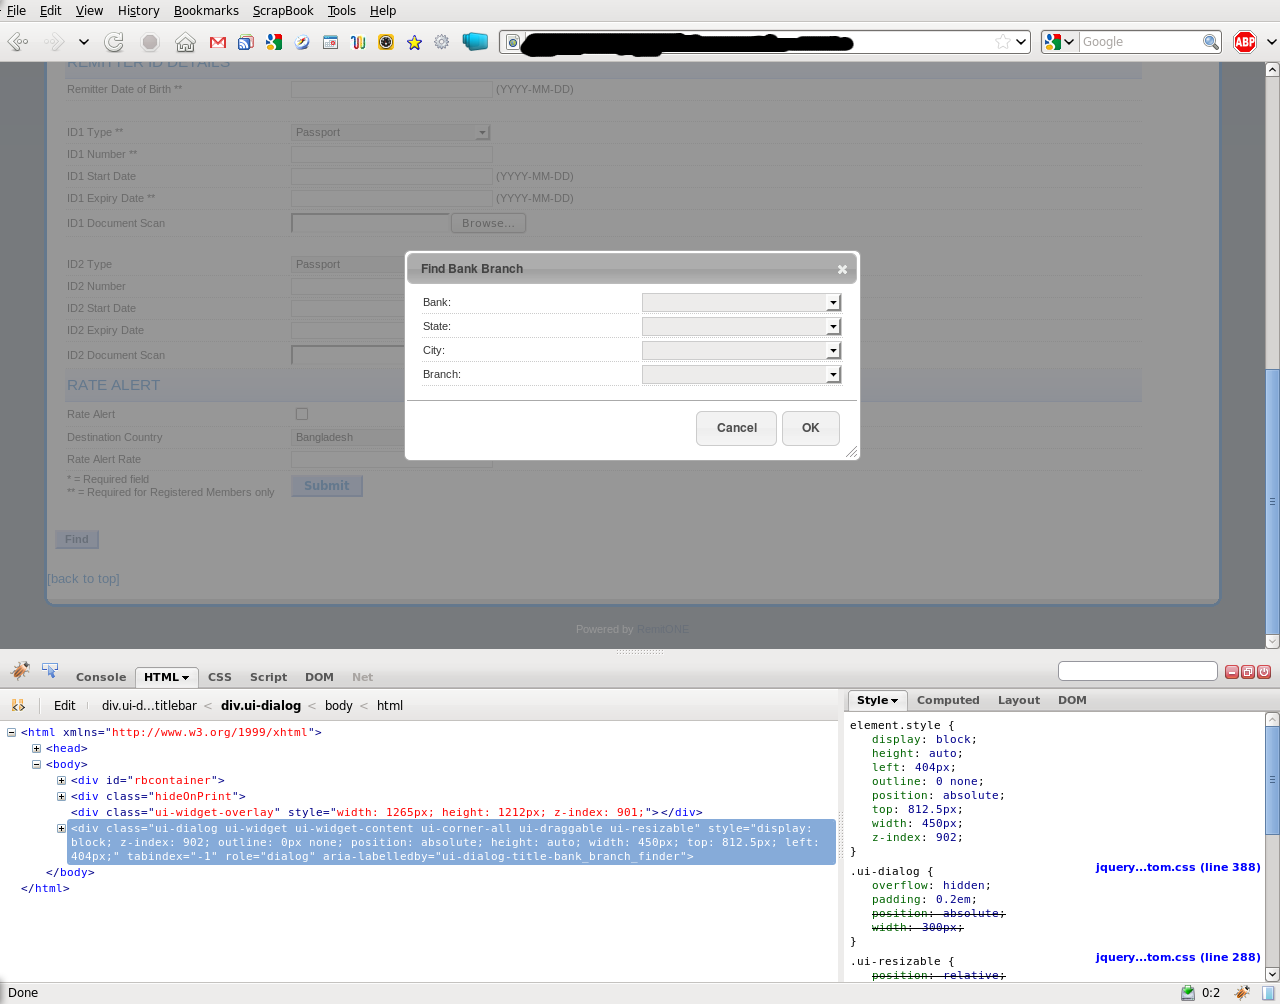Screen dimensions: 1280x1004
Task: Expand the head node in HTML tree
Action: click(37, 749)
